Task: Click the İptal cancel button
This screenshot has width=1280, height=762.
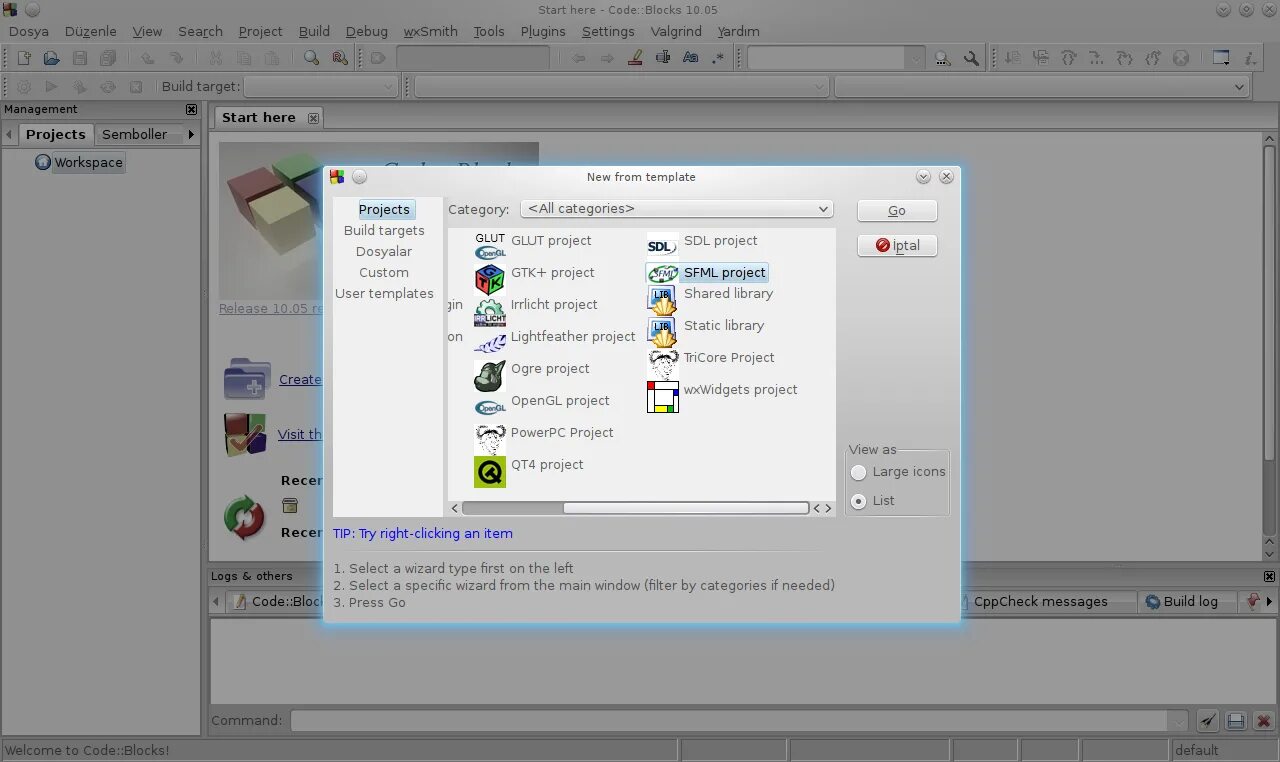Action: 897,246
